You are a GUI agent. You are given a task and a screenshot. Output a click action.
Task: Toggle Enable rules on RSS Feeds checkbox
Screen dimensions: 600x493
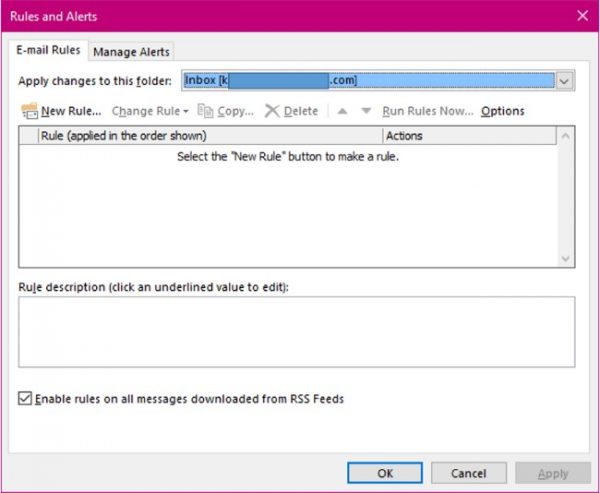(25, 398)
